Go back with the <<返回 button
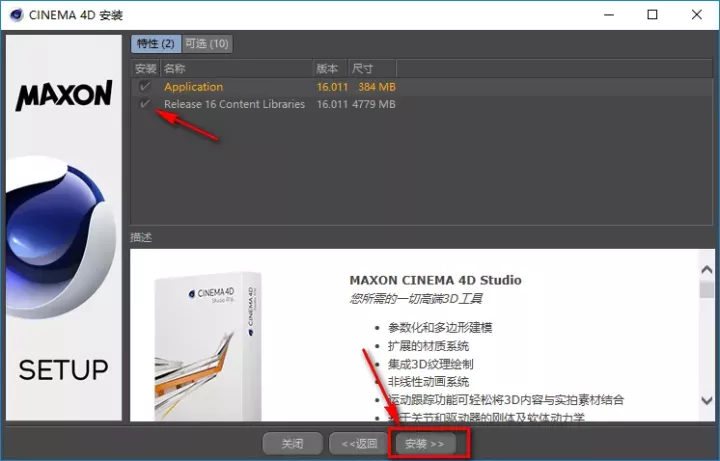The image size is (720, 461). point(359,443)
